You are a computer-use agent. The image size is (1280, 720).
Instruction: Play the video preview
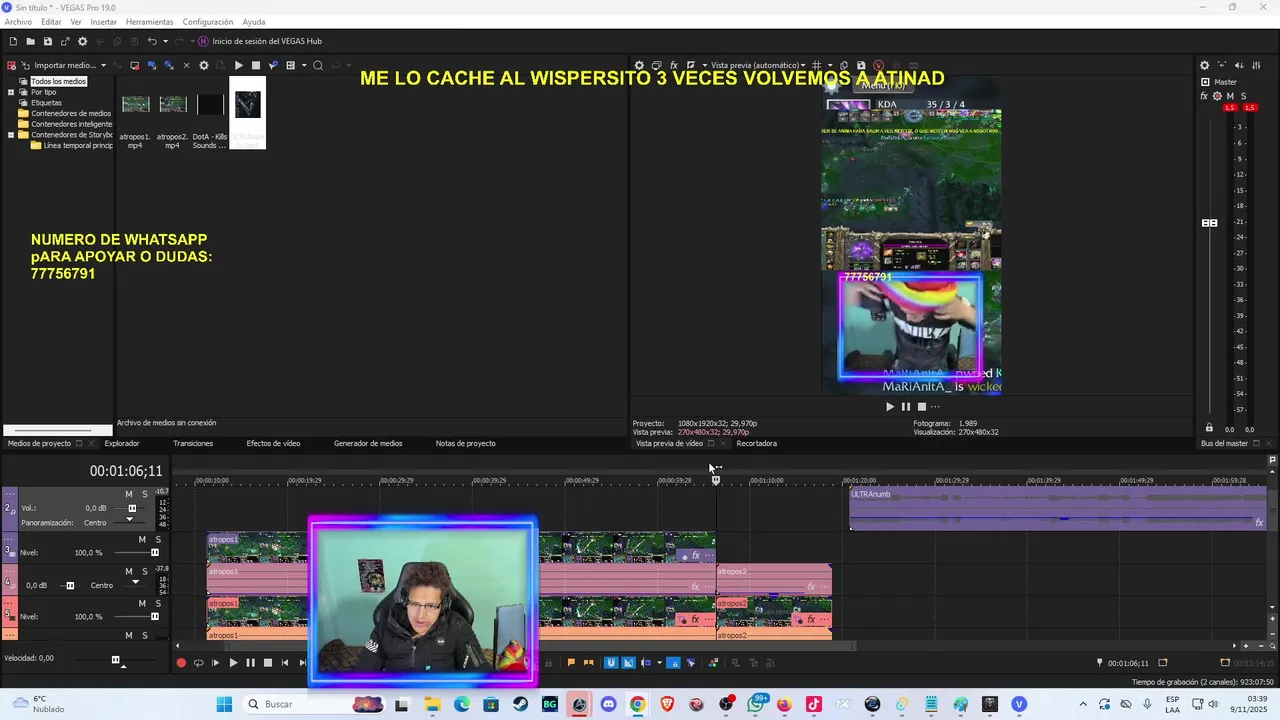tap(889, 406)
